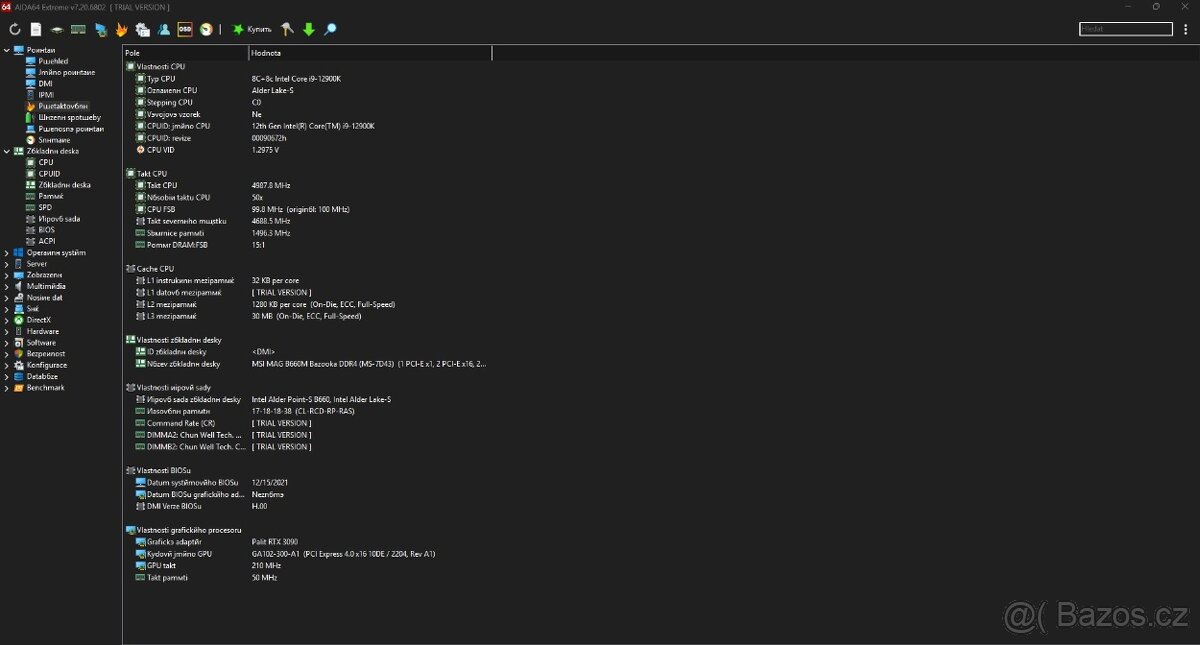Click the Xbox icon beside DirectX
The height and width of the screenshot is (645, 1200).
(18, 320)
